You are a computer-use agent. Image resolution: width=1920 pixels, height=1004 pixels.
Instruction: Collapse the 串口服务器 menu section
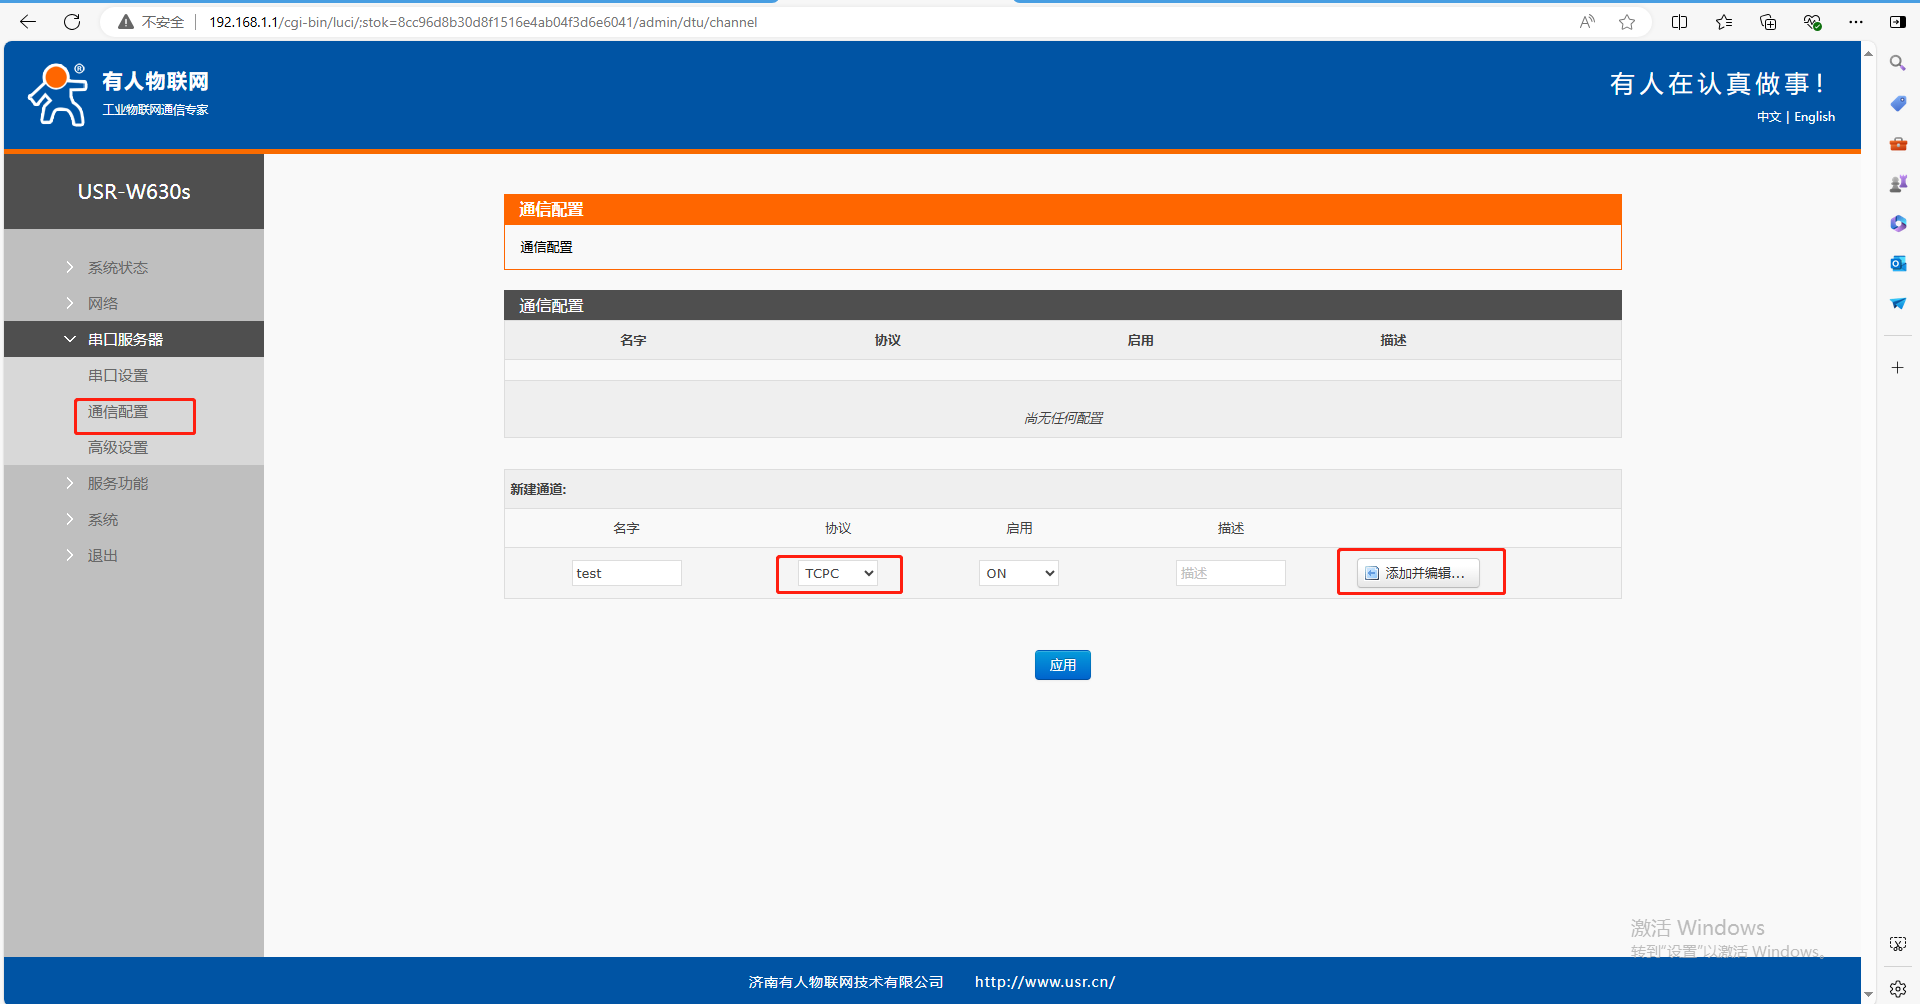[125, 339]
